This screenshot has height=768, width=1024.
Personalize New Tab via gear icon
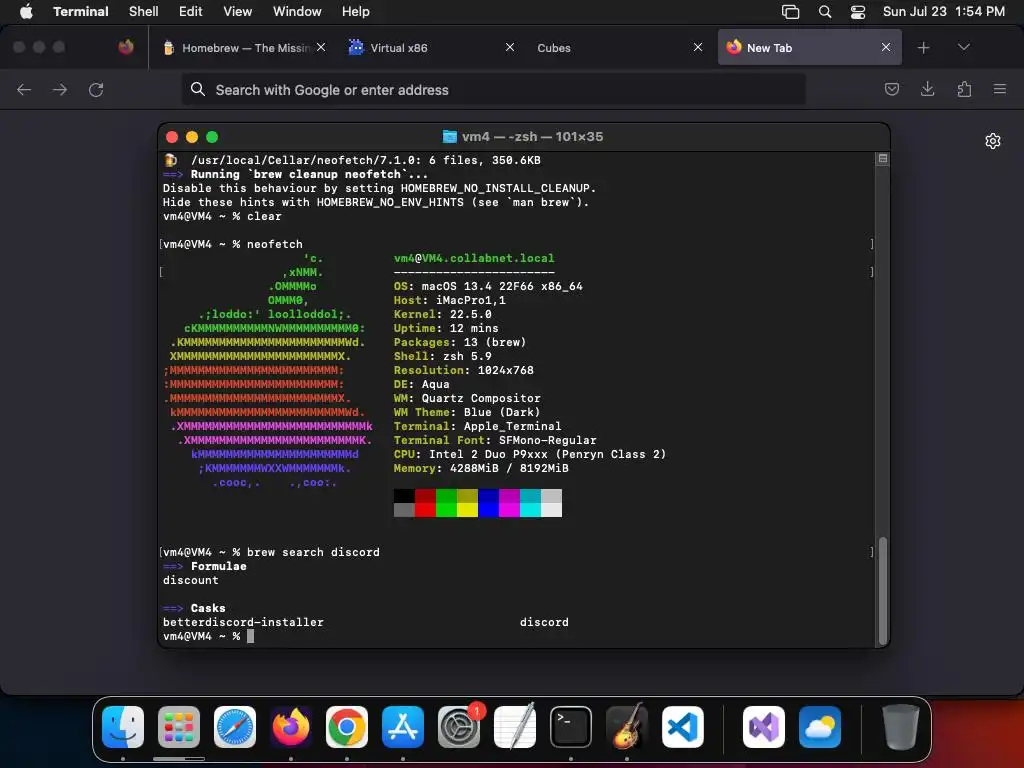(993, 141)
